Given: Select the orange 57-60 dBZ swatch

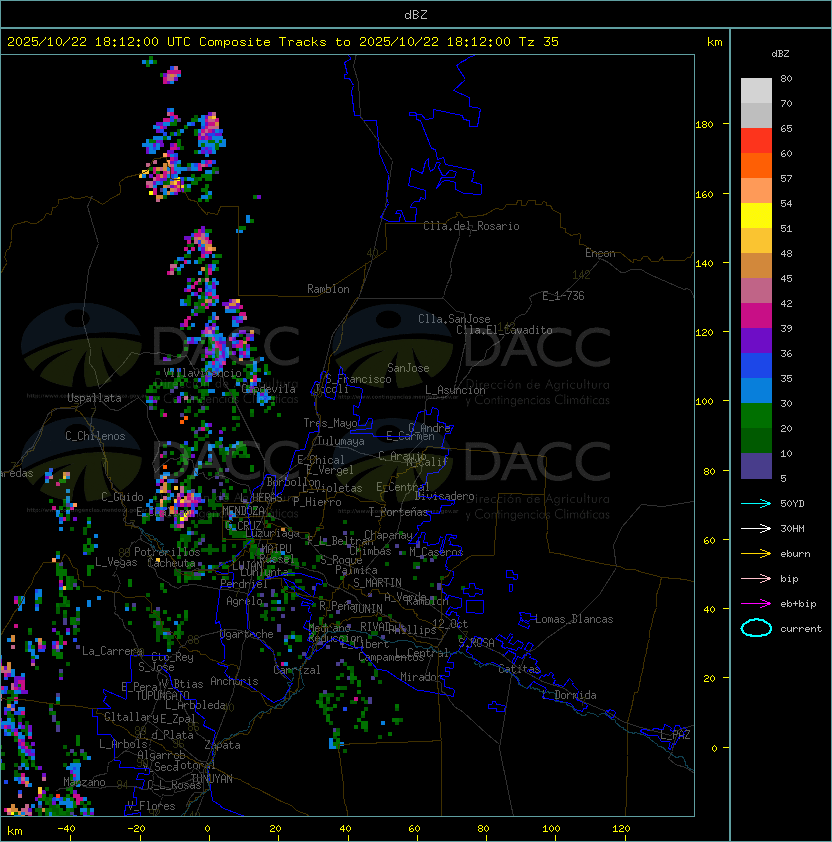Looking at the screenshot, I should (x=756, y=165).
